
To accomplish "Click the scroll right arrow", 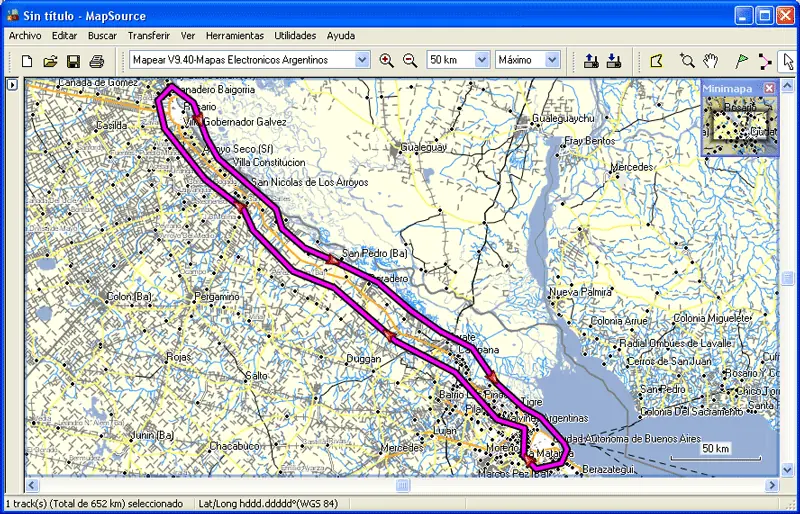I will (x=773, y=484).
